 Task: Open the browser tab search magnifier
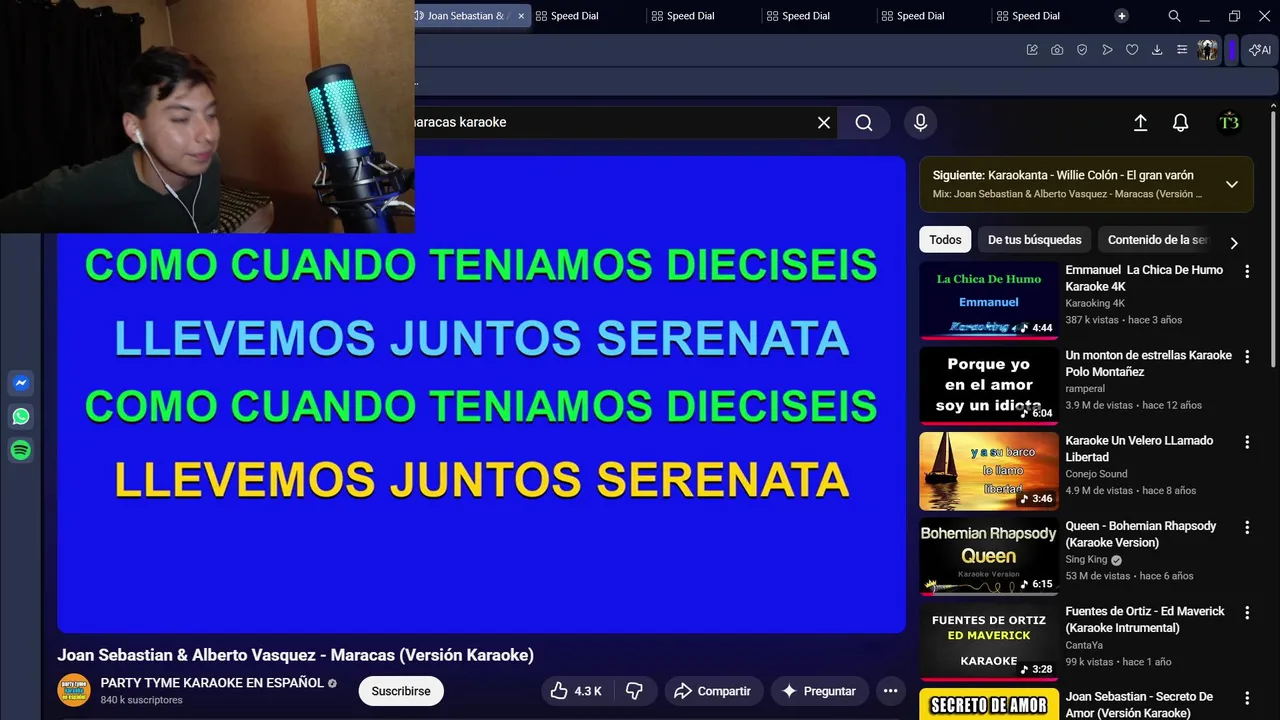click(1175, 16)
